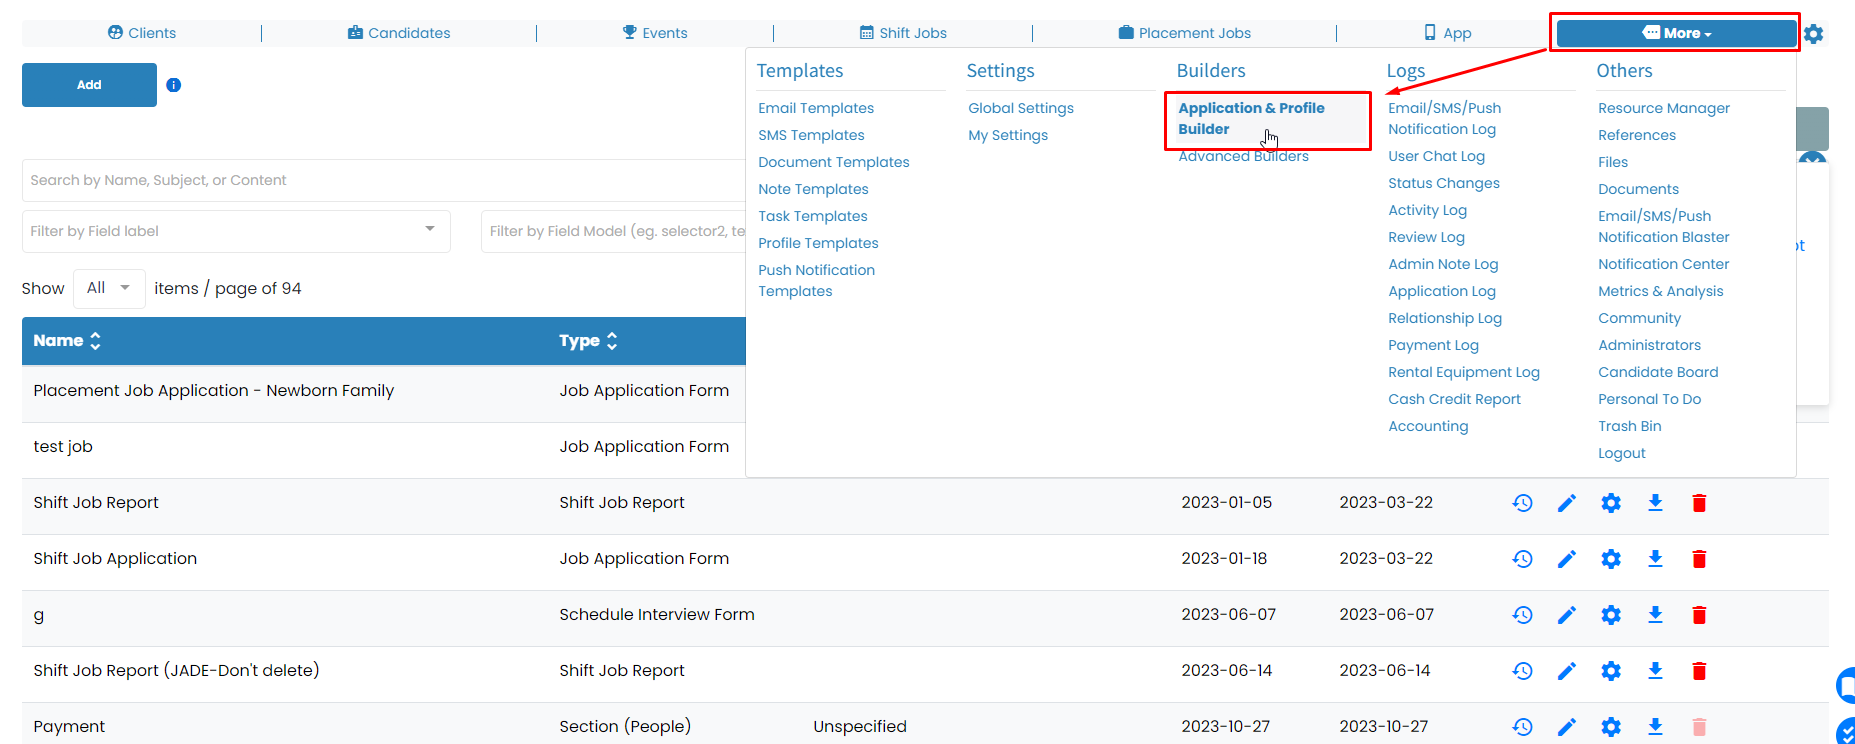Go to the Candidates tab
The image size is (1855, 744).
399,33
